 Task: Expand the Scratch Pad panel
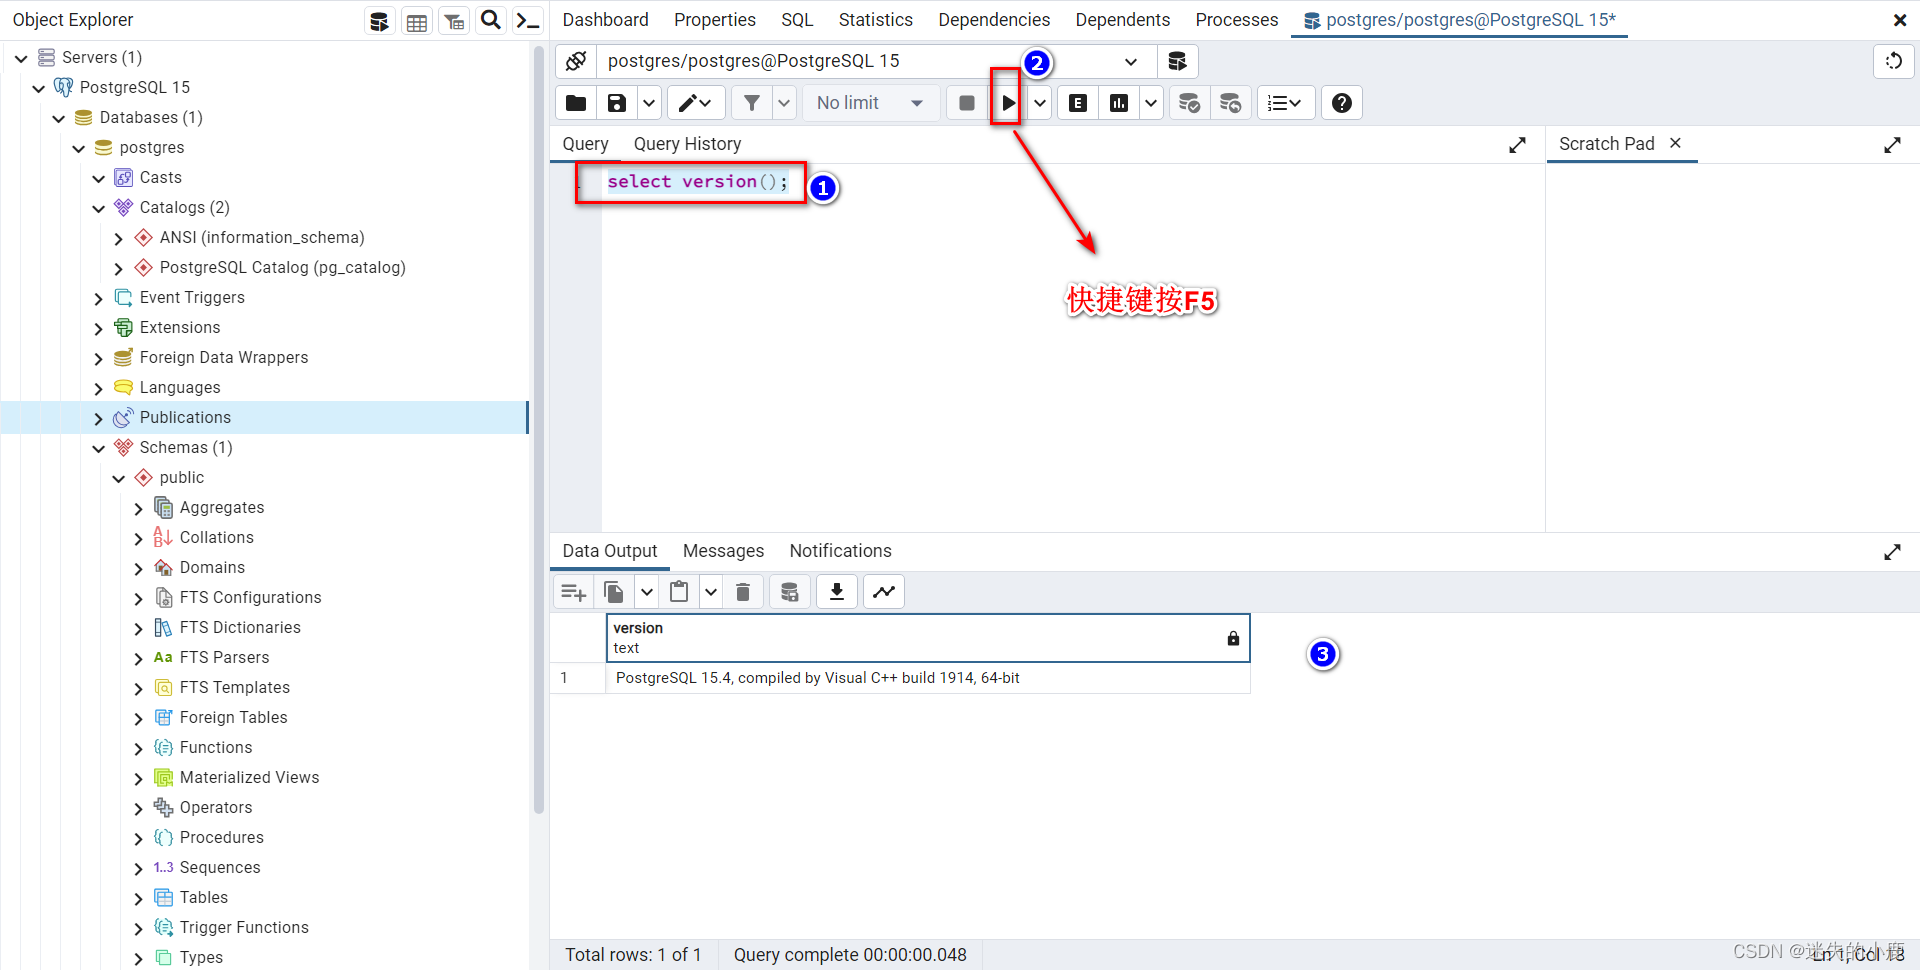click(1892, 145)
